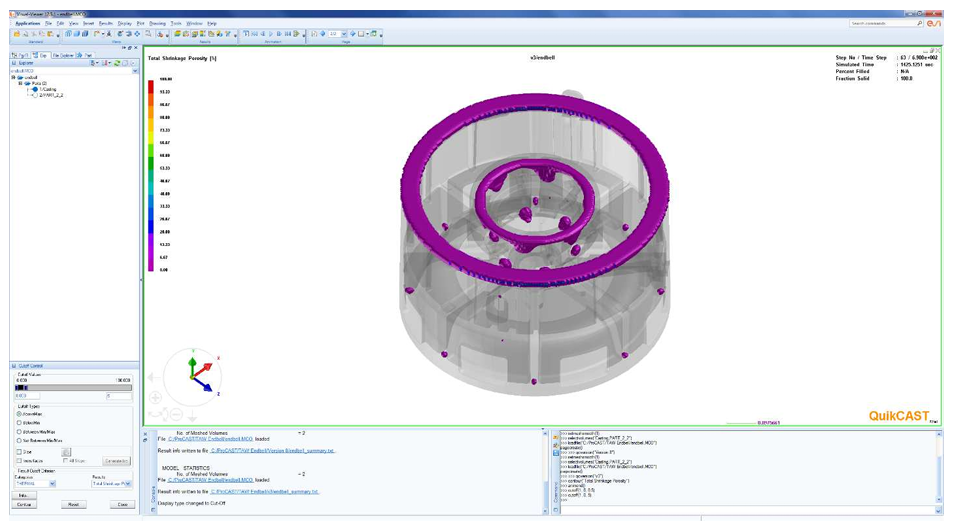Click the Reset button in Cutoff Control
Screen dimensions: 960x526
(x=73, y=505)
